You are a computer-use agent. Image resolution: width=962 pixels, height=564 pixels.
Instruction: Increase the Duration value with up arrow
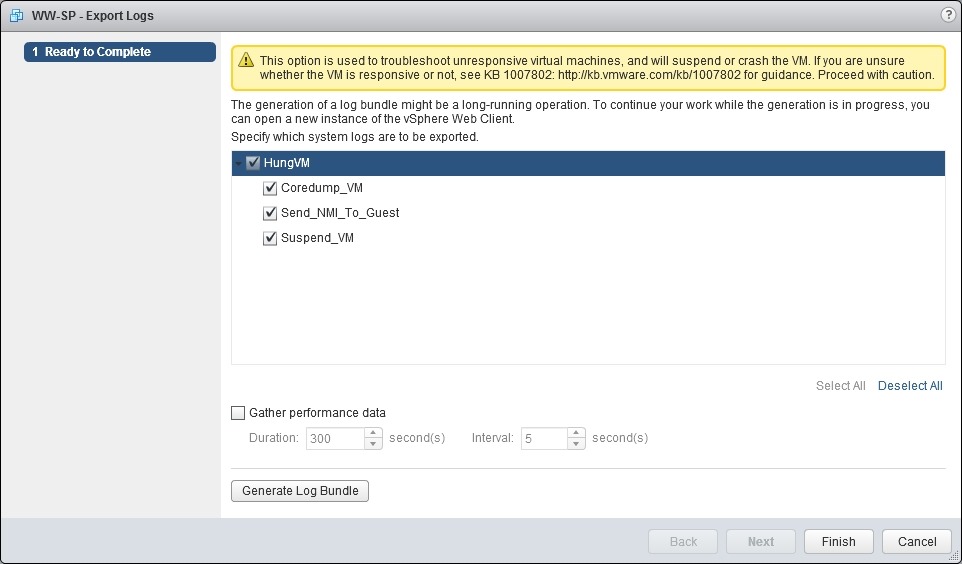coord(373,433)
